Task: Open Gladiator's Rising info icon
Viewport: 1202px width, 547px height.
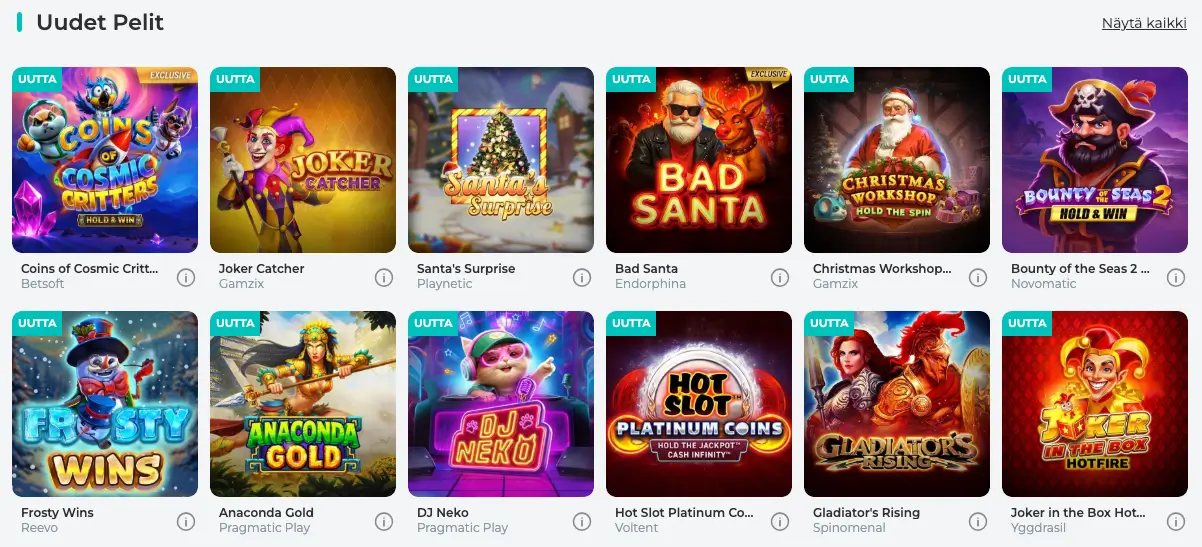Action: pyautogui.click(x=978, y=521)
